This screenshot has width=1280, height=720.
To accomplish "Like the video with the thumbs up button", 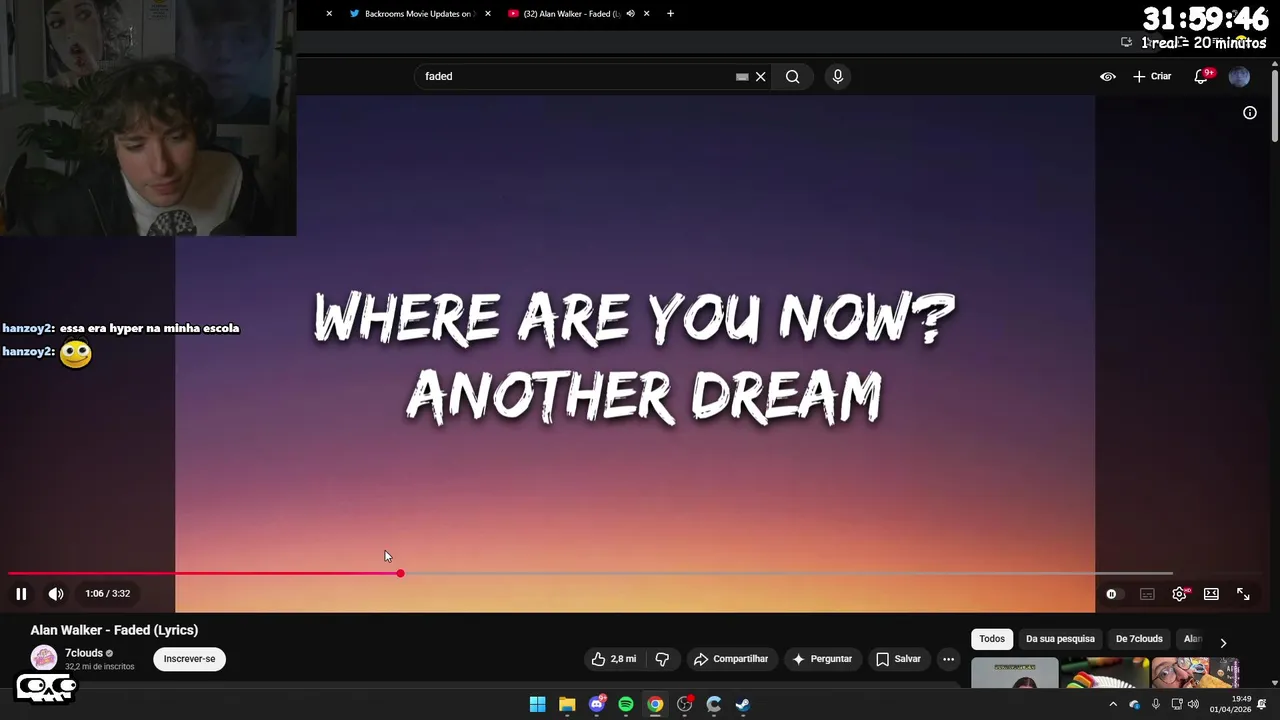I will [614, 659].
